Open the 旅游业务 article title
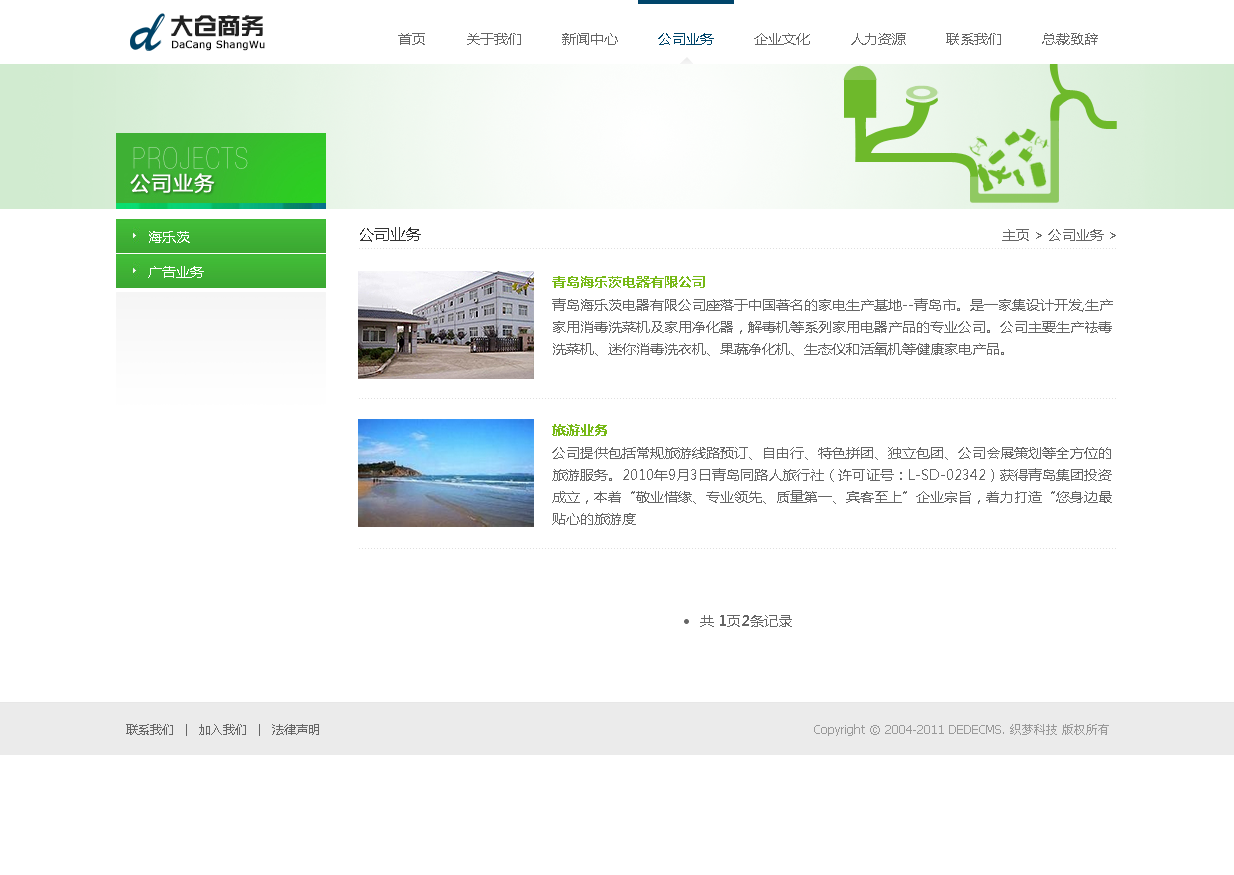 (580, 431)
